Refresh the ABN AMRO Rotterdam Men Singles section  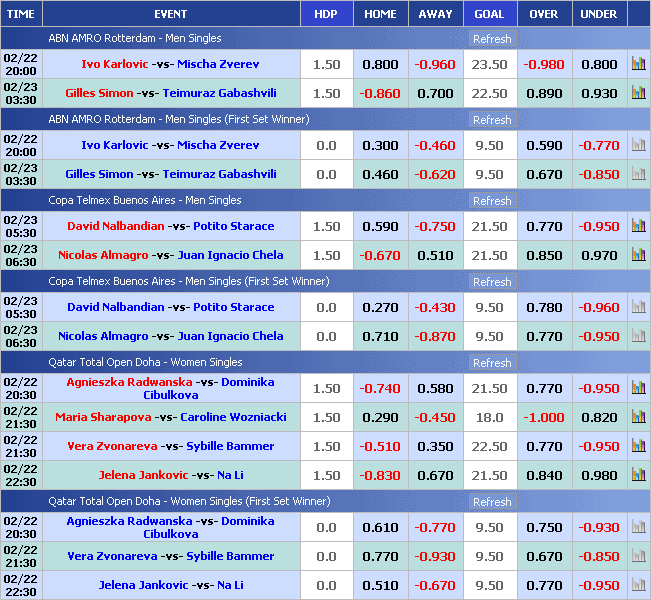coord(491,39)
